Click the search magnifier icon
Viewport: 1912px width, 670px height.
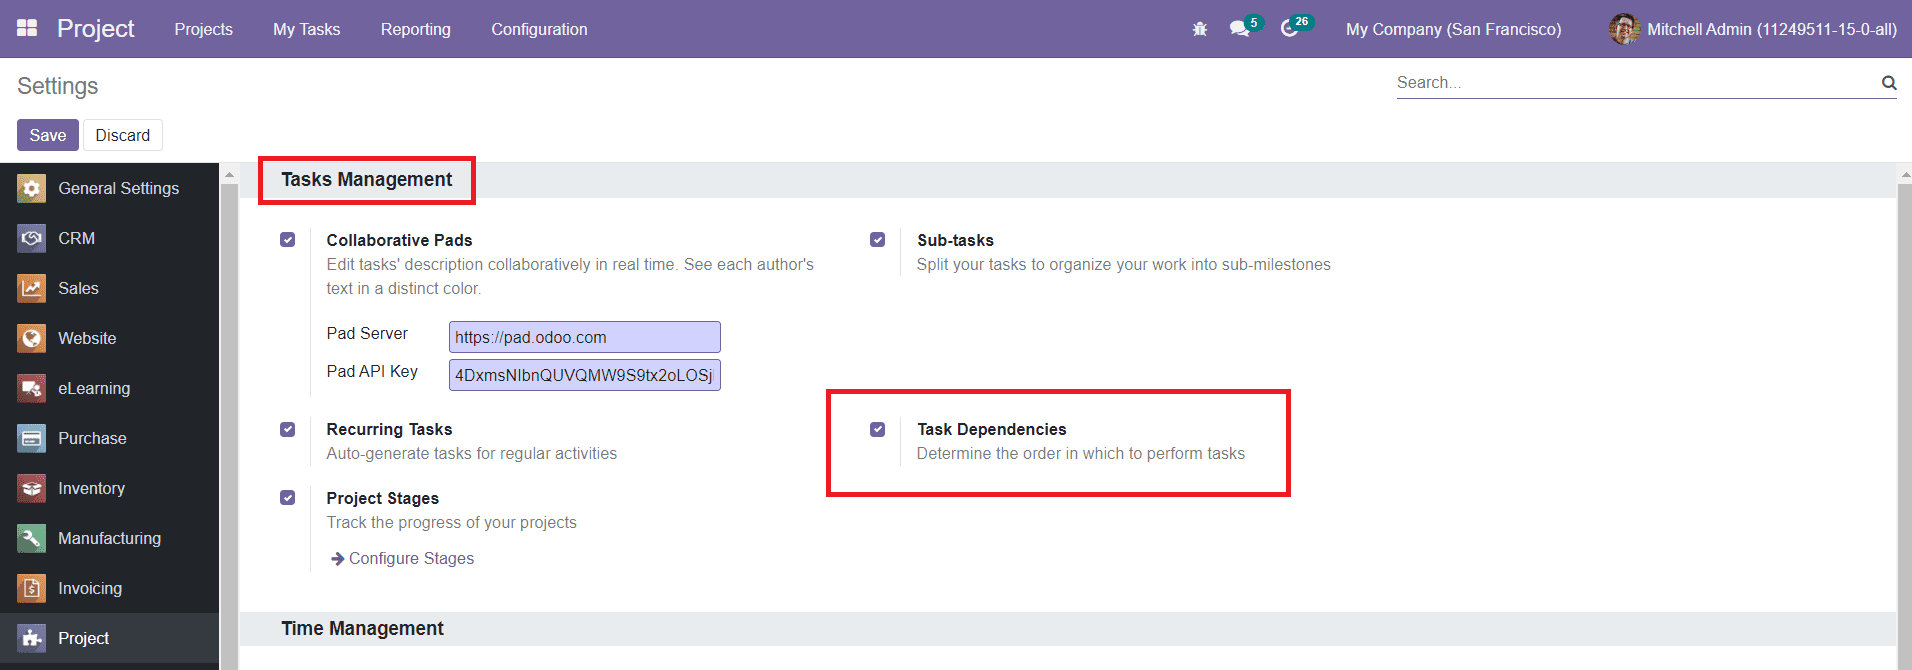pyautogui.click(x=1888, y=83)
